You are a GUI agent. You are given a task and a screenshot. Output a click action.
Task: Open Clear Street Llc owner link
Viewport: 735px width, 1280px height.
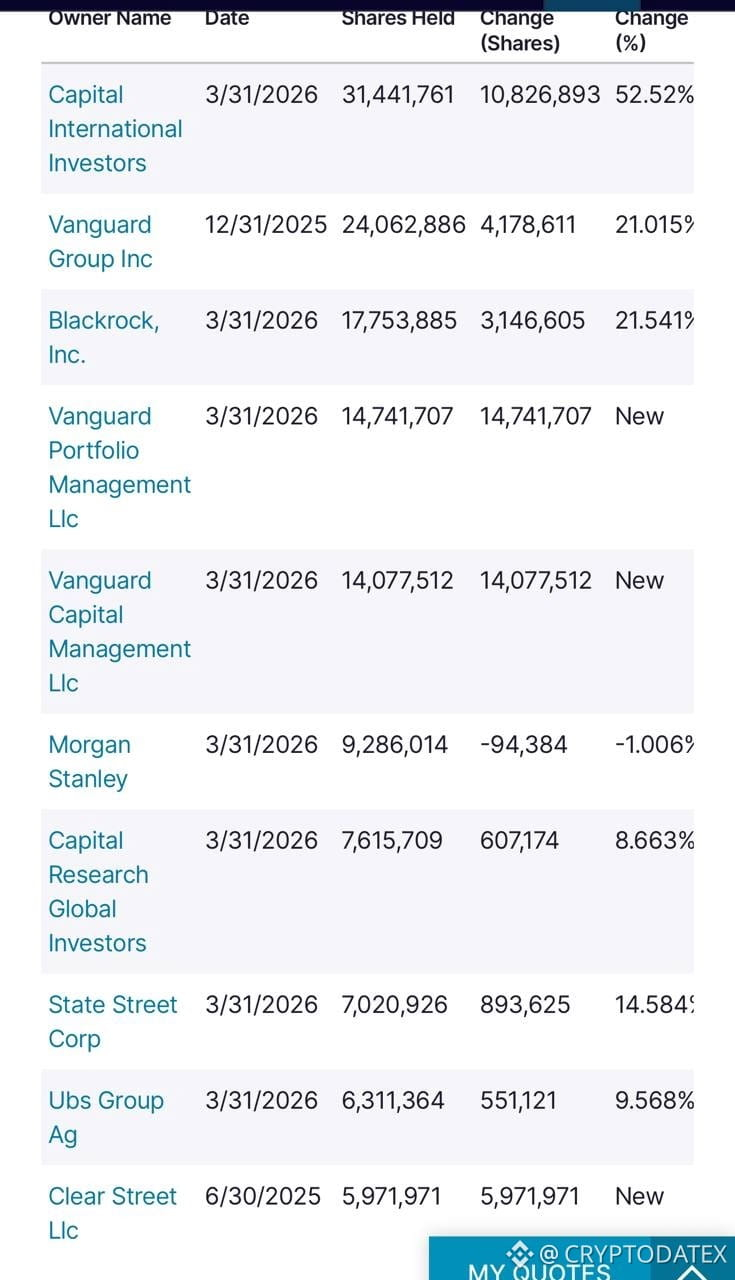112,1213
